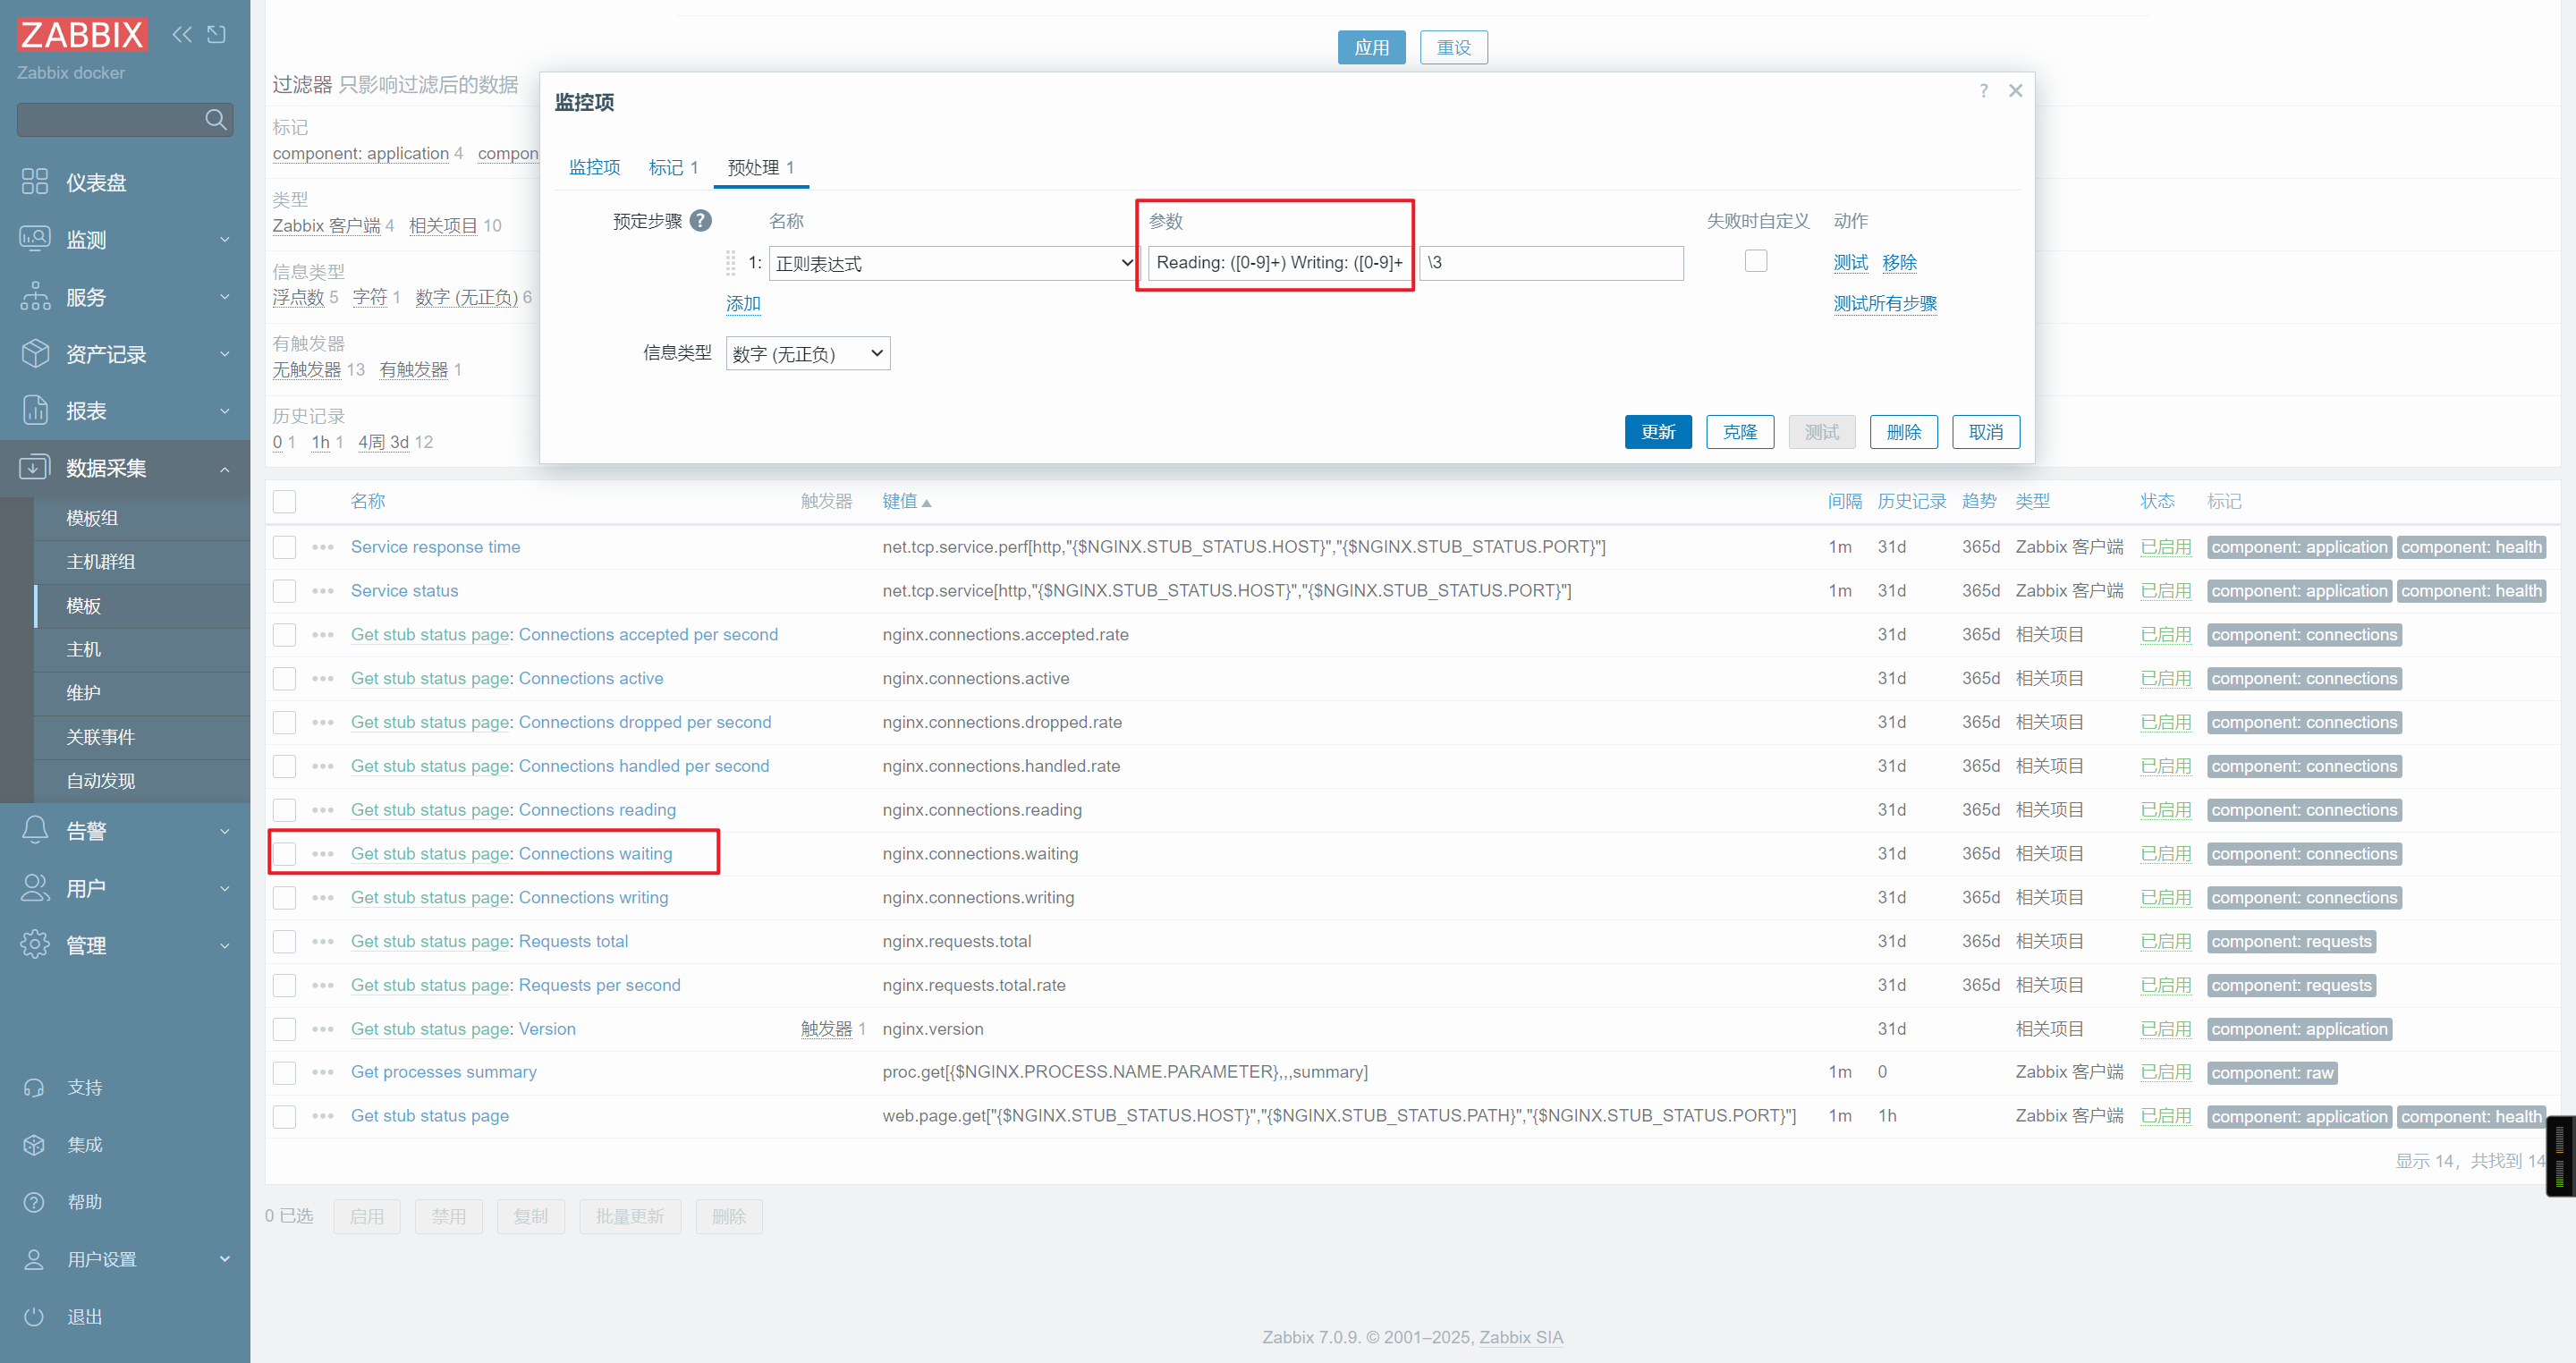
Task: Switch to the 监控项 tab in dialog
Action: pos(595,167)
